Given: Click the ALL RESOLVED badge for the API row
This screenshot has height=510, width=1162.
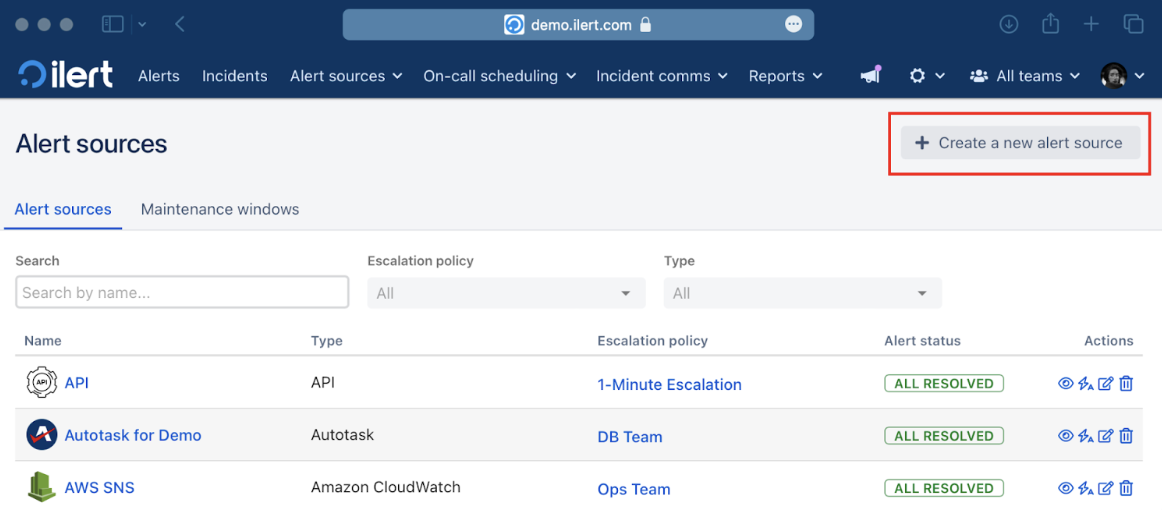Looking at the screenshot, I should pyautogui.click(x=944, y=383).
